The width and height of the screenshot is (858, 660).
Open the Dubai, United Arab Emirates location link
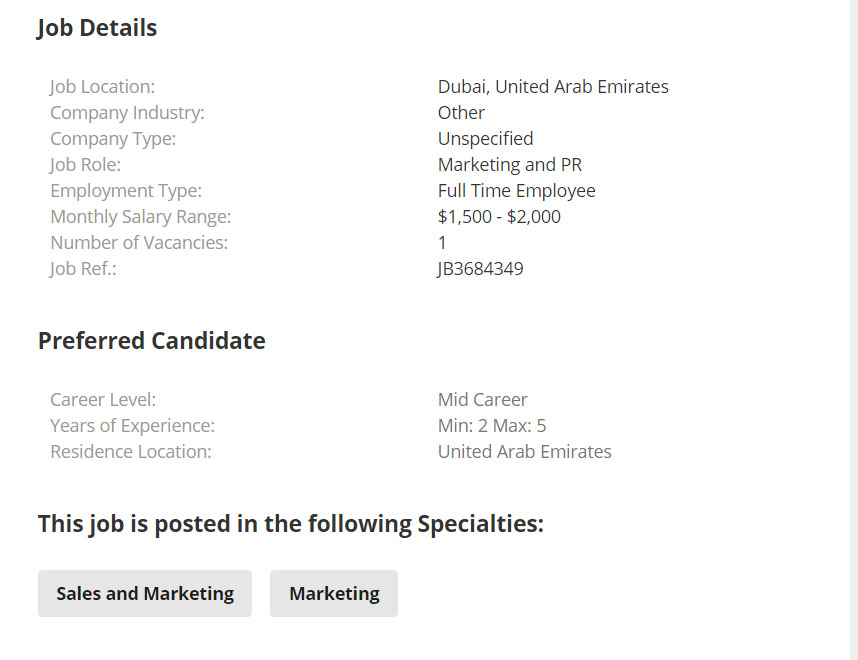point(553,86)
